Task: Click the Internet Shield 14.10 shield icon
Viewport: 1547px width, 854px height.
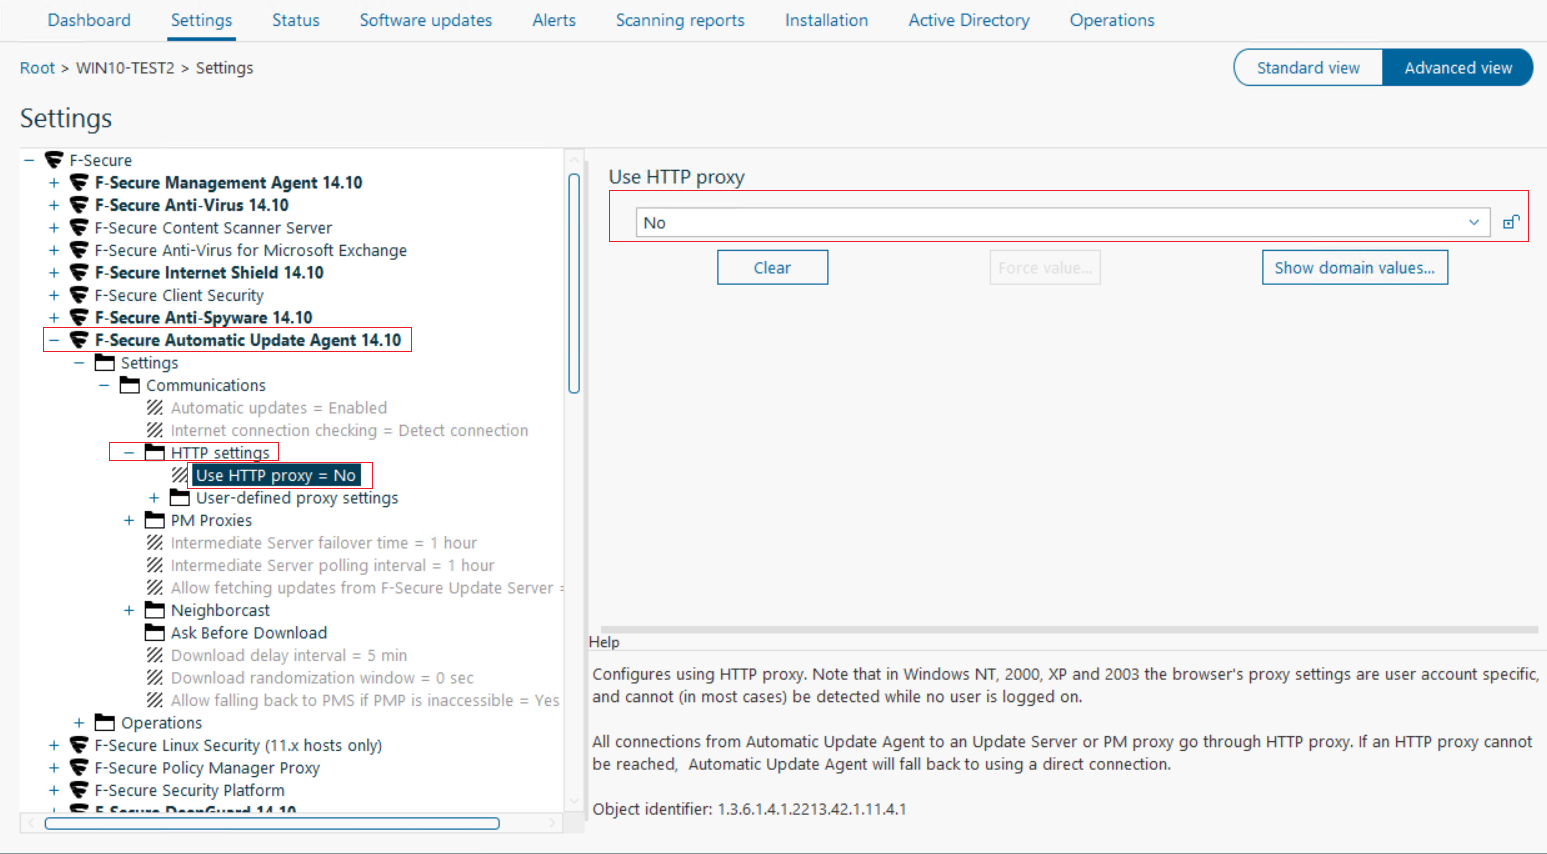Action: point(79,272)
